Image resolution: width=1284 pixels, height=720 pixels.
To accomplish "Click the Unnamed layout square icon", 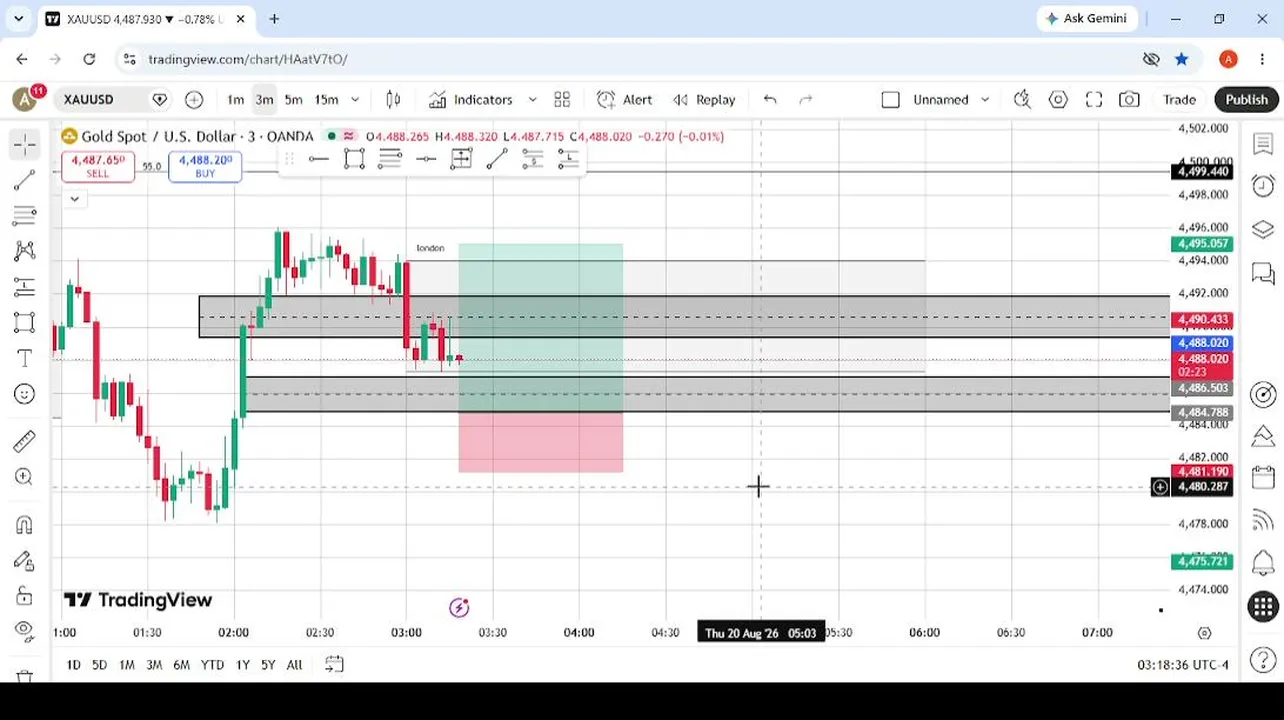I will coord(890,99).
